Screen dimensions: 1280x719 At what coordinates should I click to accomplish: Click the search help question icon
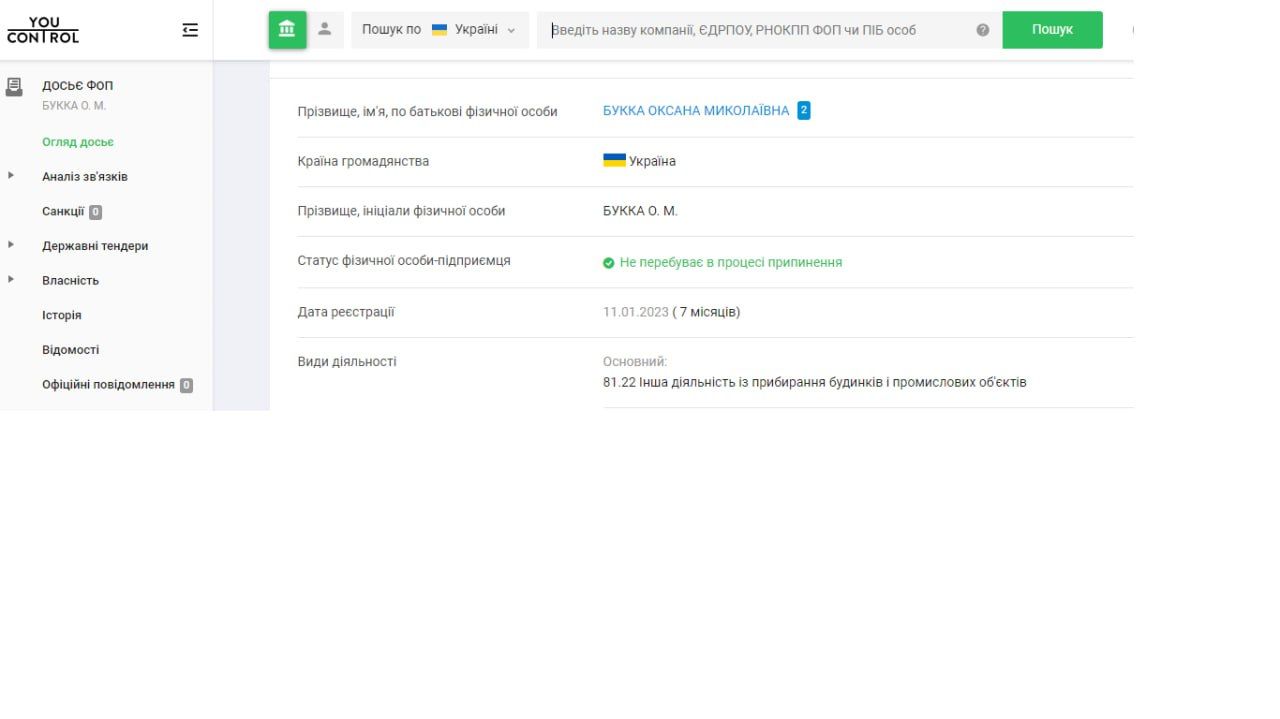pyautogui.click(x=982, y=30)
